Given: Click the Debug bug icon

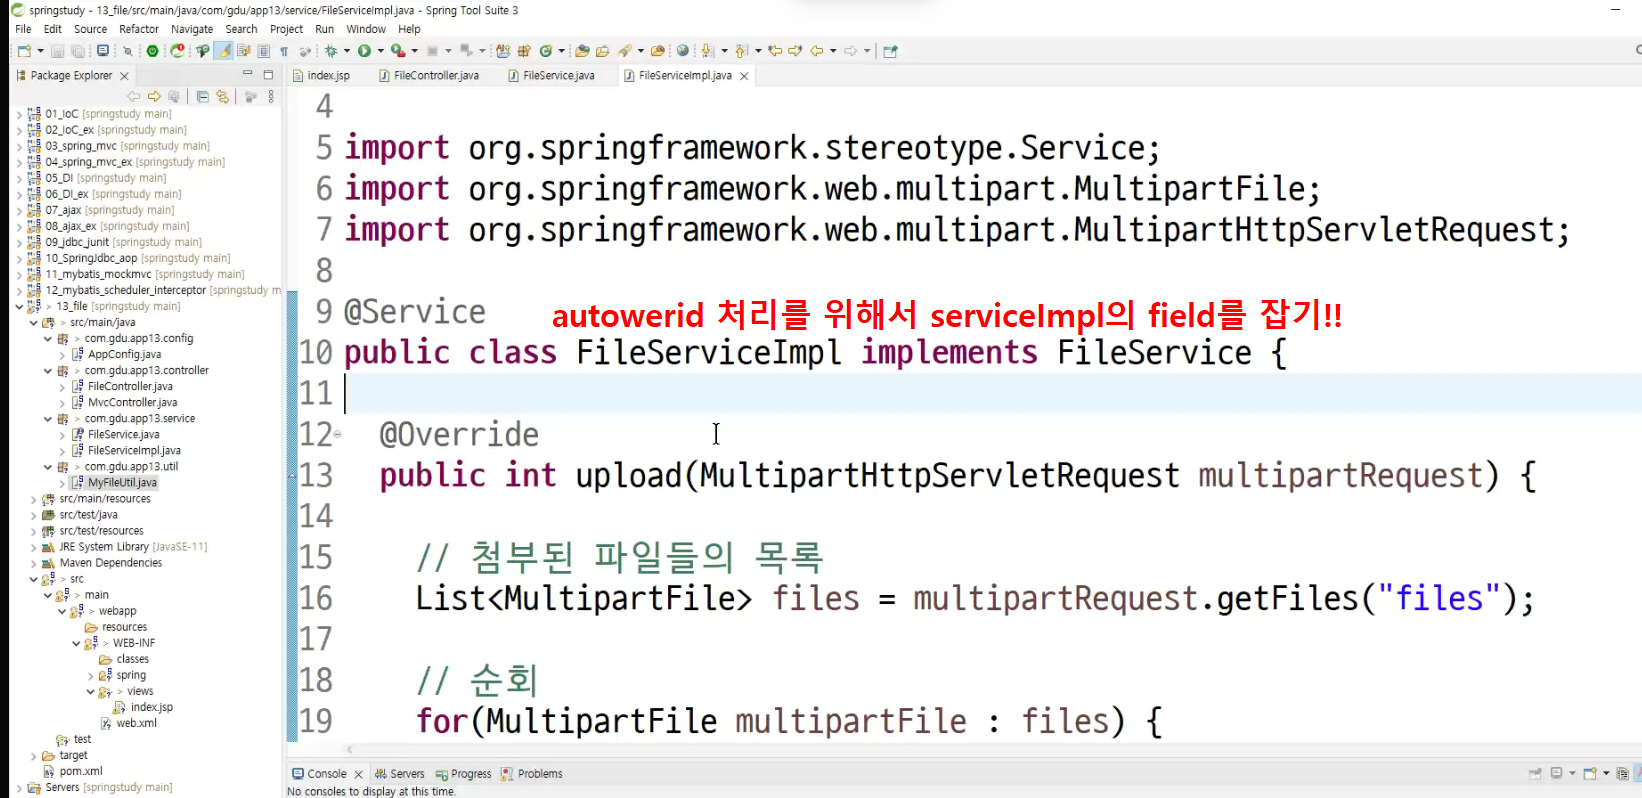Looking at the screenshot, I should (330, 51).
